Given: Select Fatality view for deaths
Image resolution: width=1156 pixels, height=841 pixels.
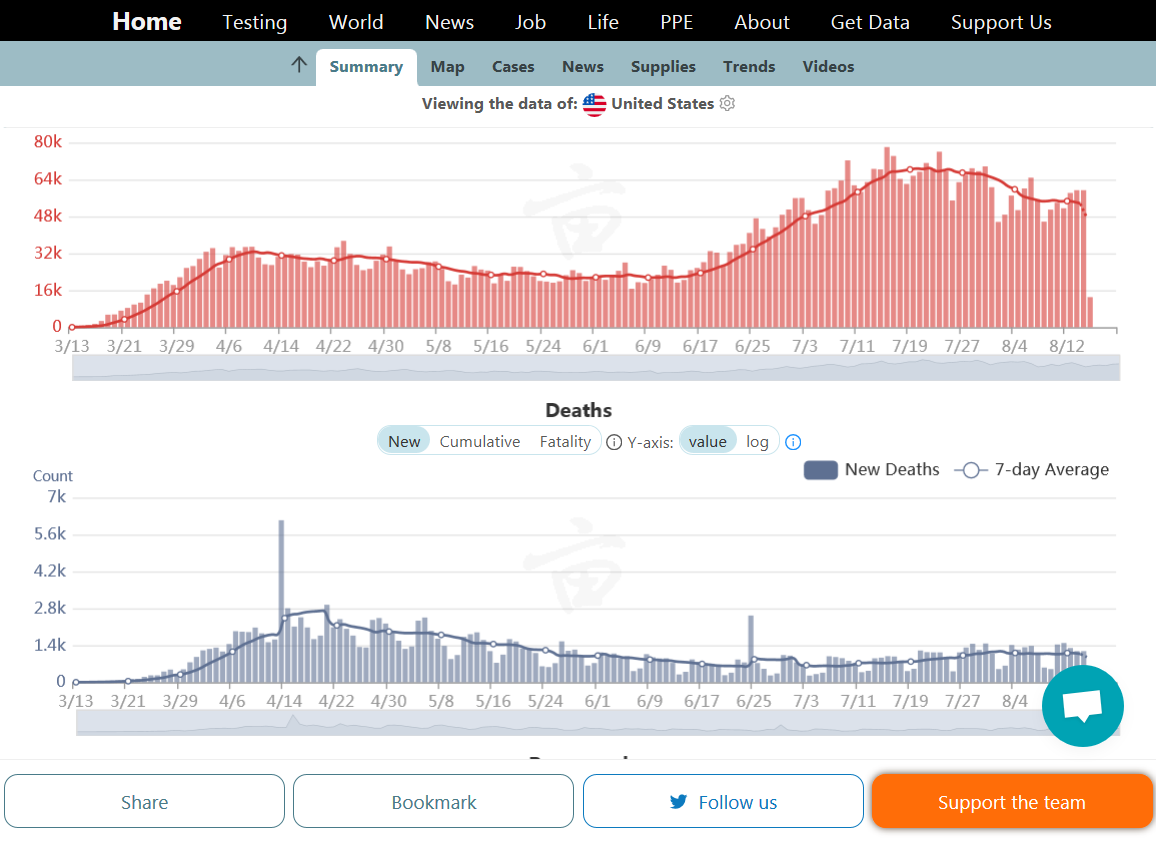Looking at the screenshot, I should click(x=565, y=442).
